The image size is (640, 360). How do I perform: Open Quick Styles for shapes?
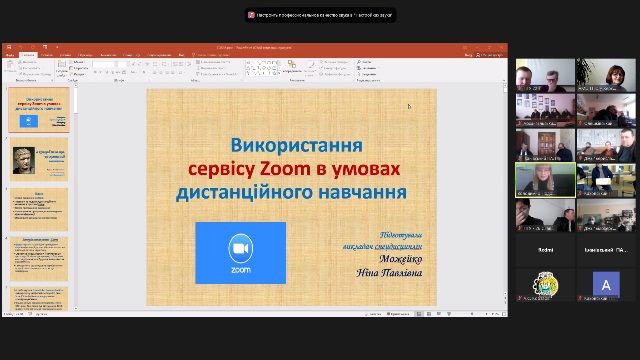[310, 68]
